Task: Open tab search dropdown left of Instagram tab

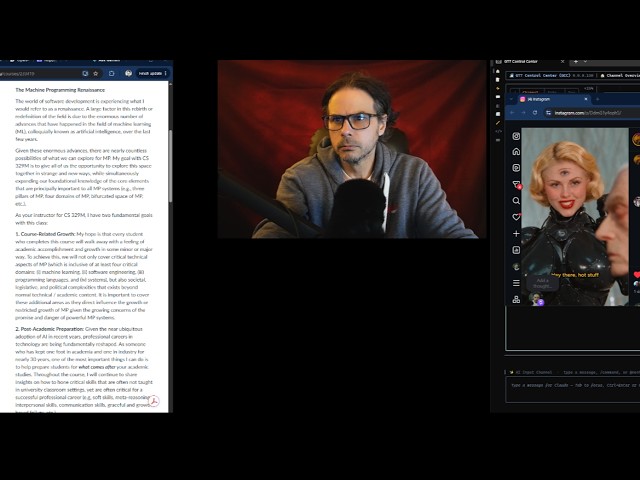Action: (x=512, y=99)
